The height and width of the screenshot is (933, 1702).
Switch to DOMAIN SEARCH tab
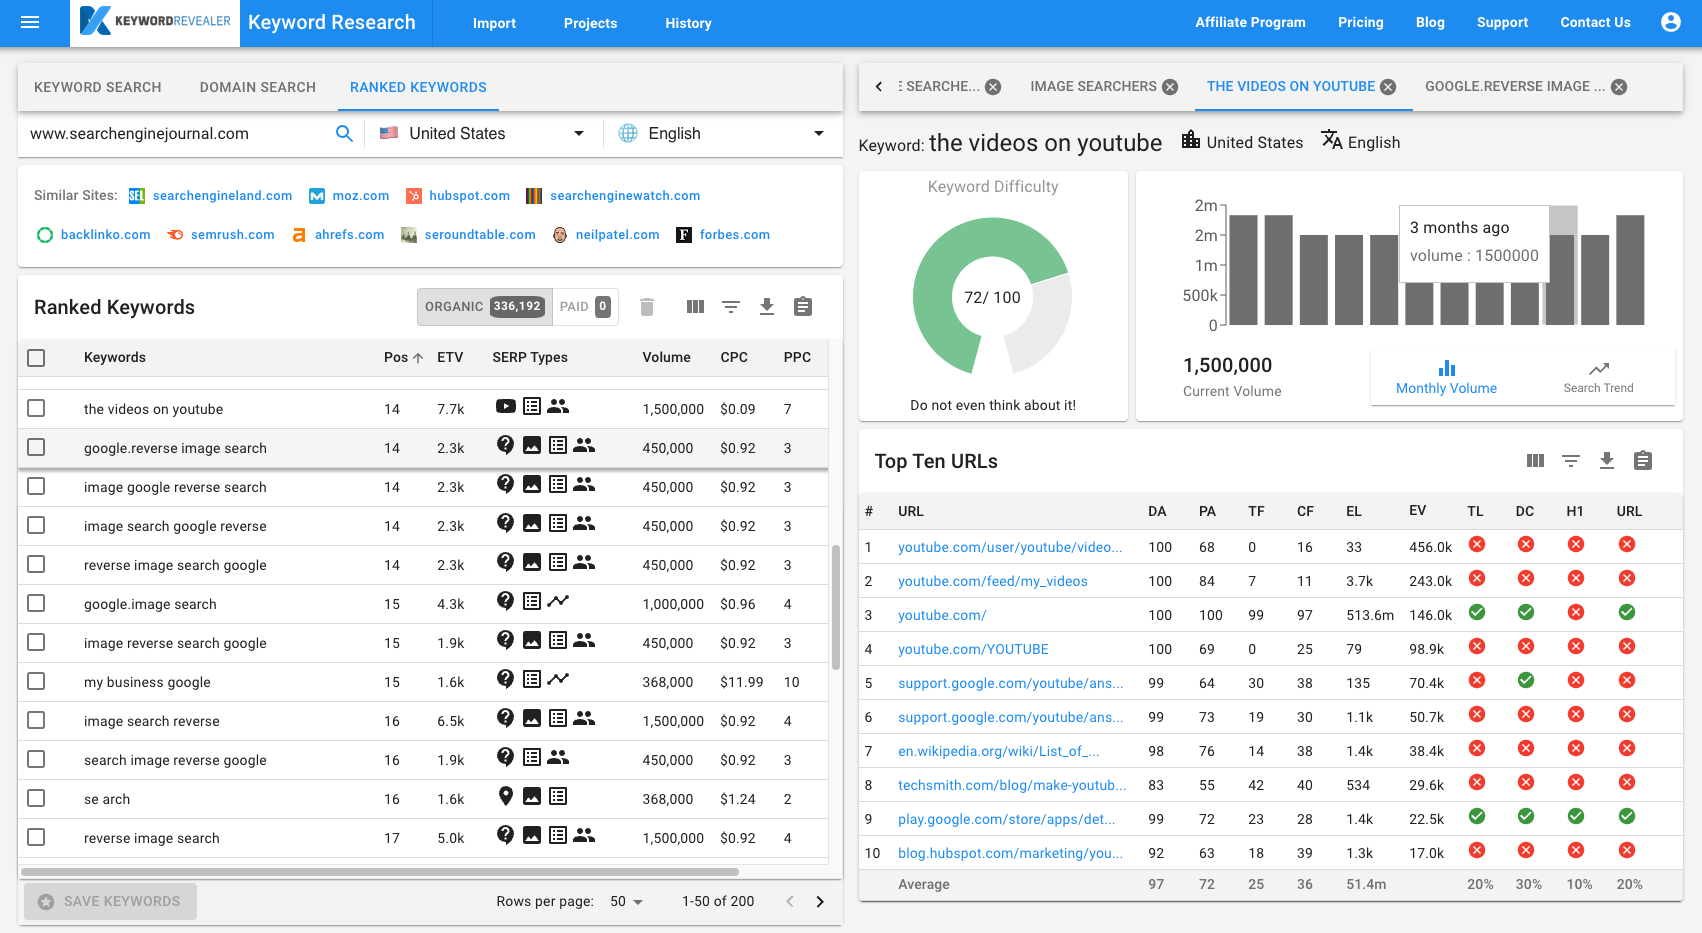click(x=258, y=87)
